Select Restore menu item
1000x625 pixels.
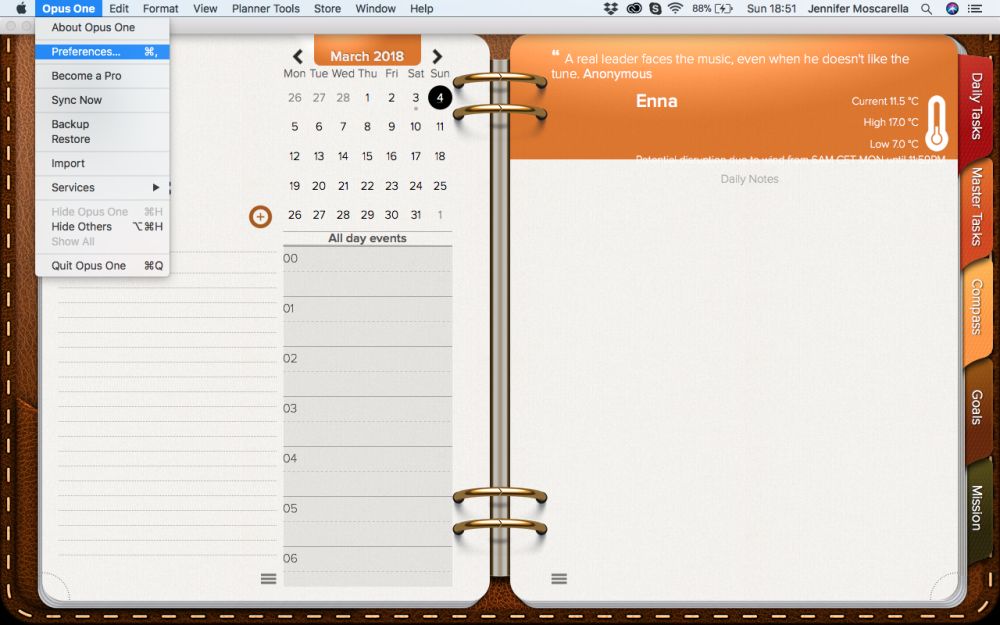(x=102, y=139)
